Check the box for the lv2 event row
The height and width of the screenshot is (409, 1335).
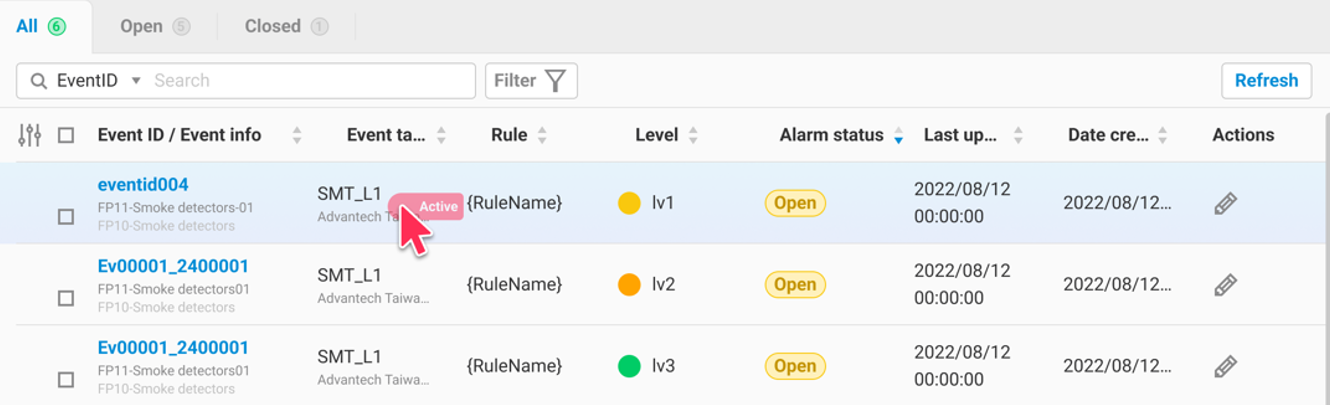(x=66, y=298)
